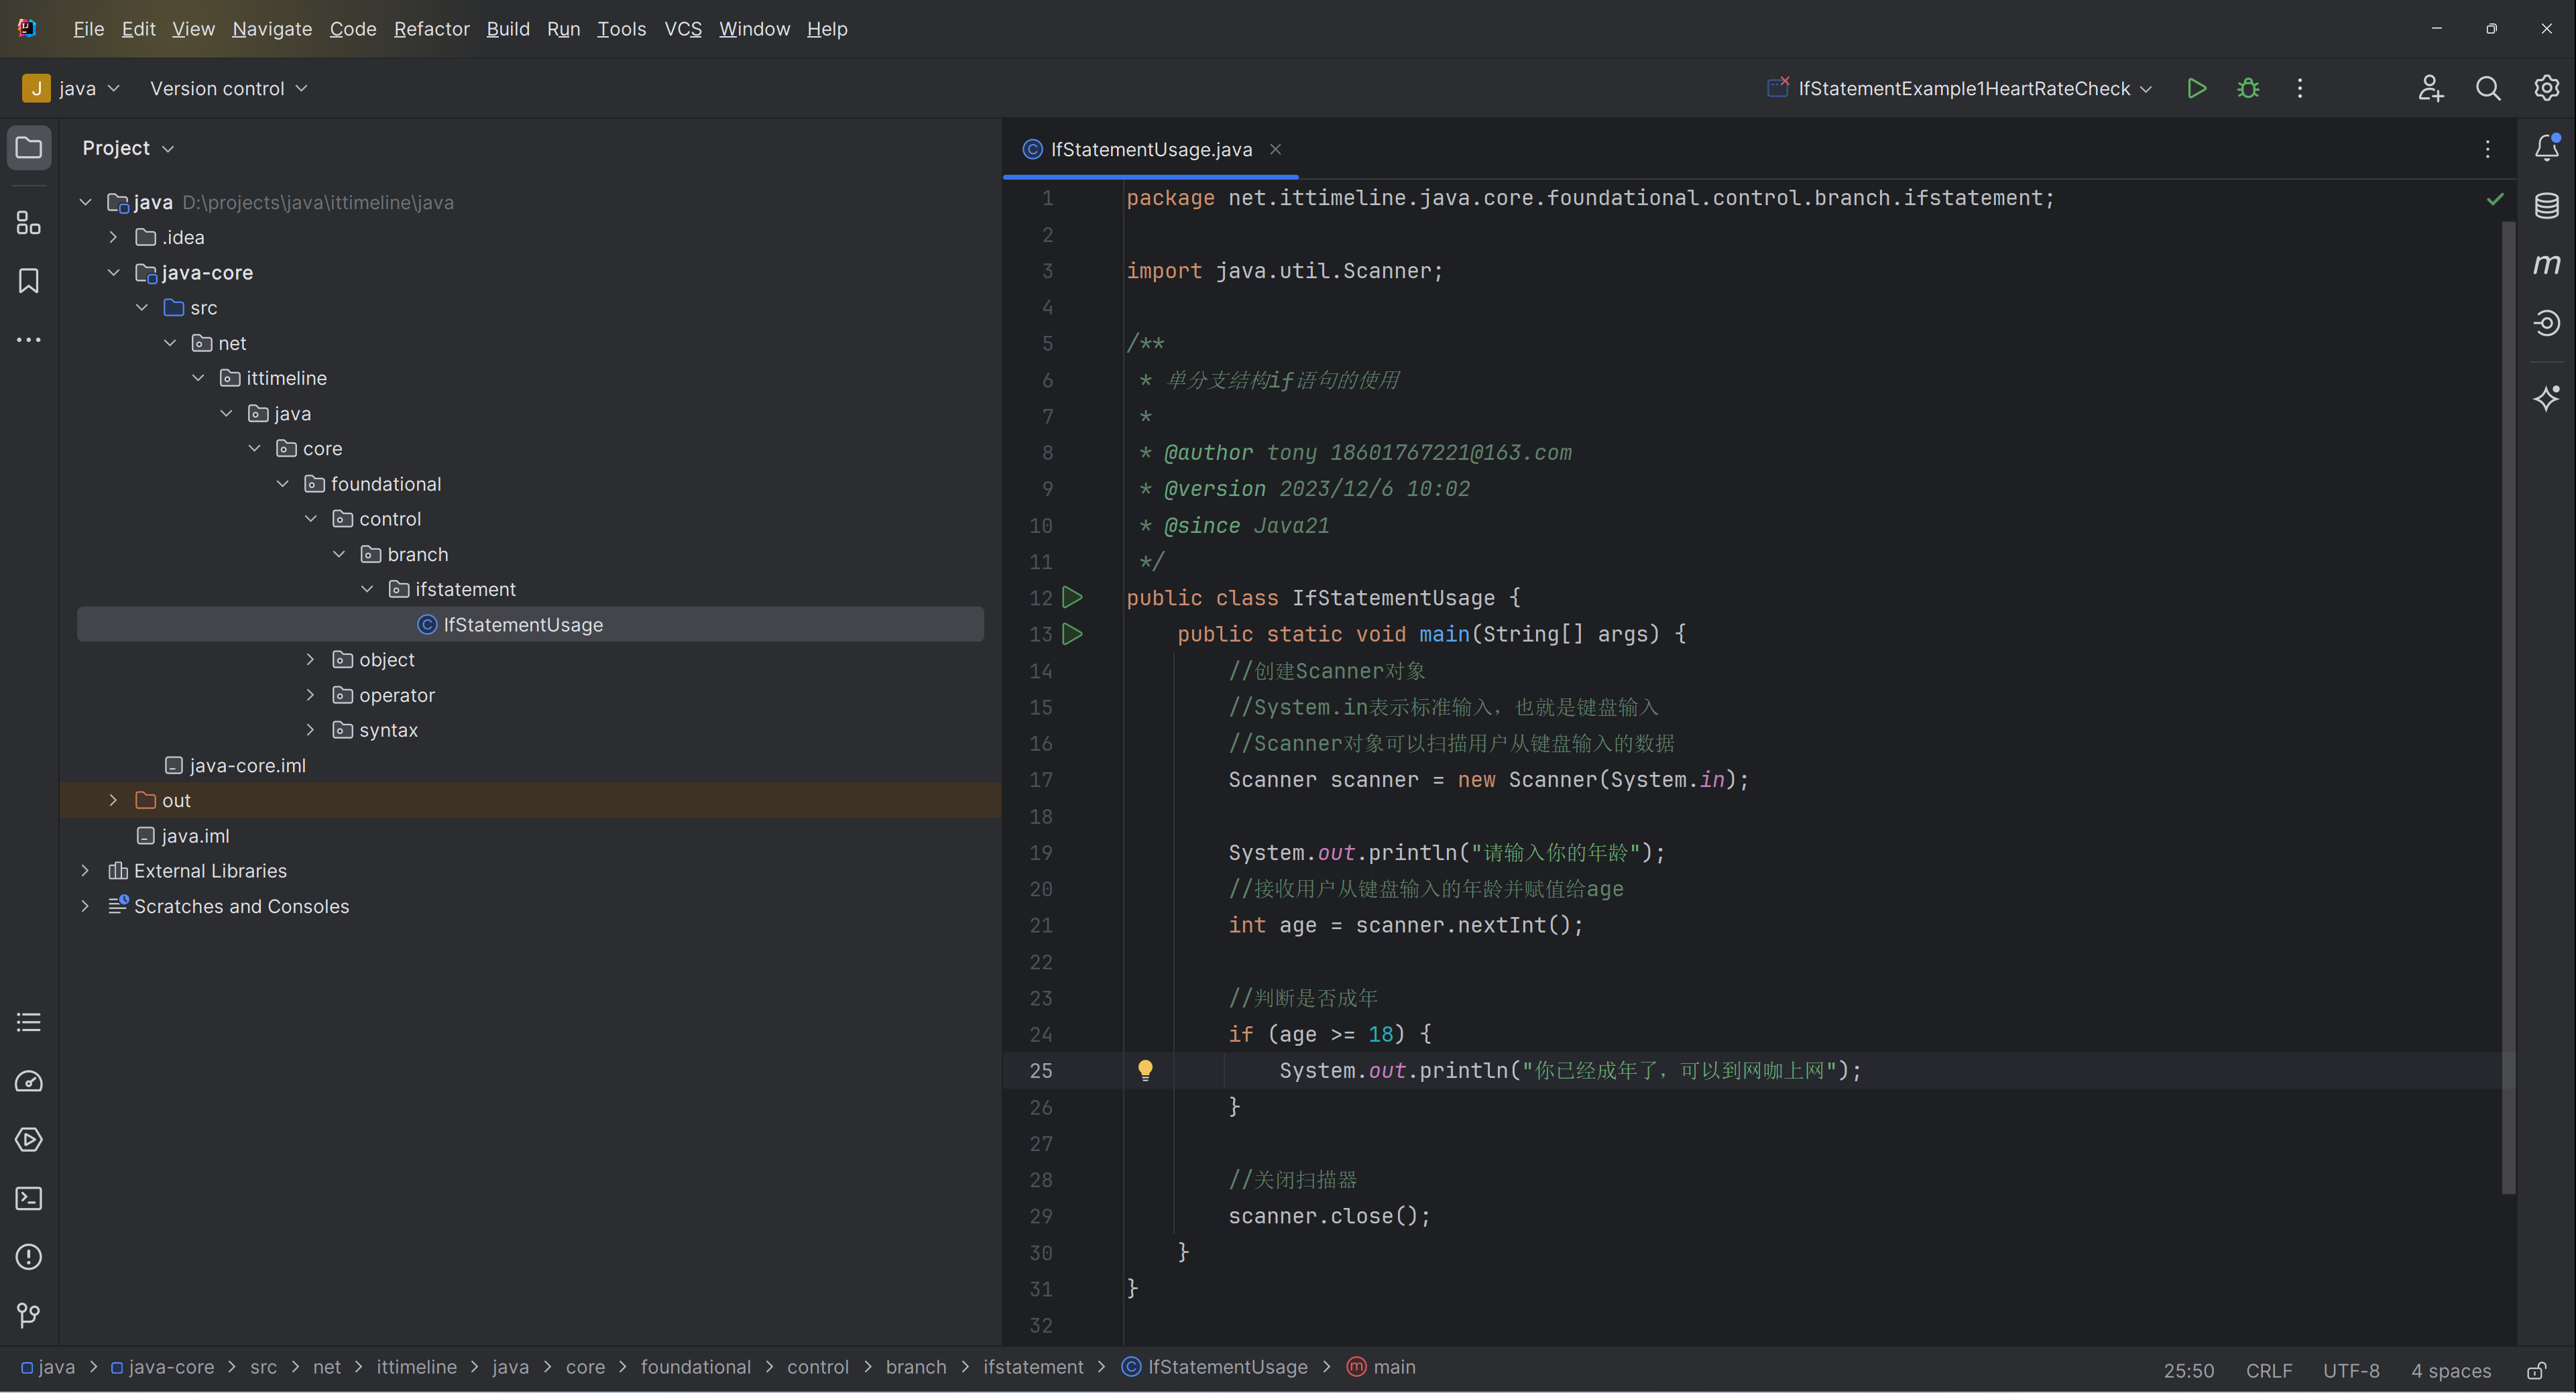This screenshot has width=2576, height=1393.
Task: Open the Profiler tool window
Action: [x=29, y=1081]
